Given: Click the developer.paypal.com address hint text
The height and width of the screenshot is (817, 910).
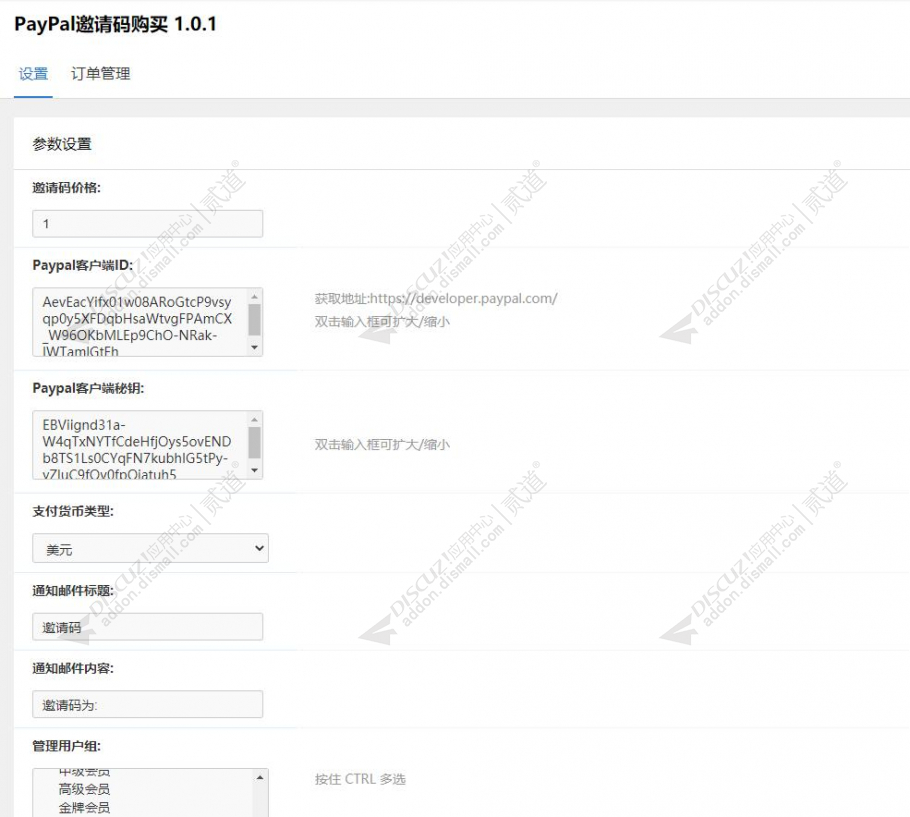Looking at the screenshot, I should pos(436,299).
